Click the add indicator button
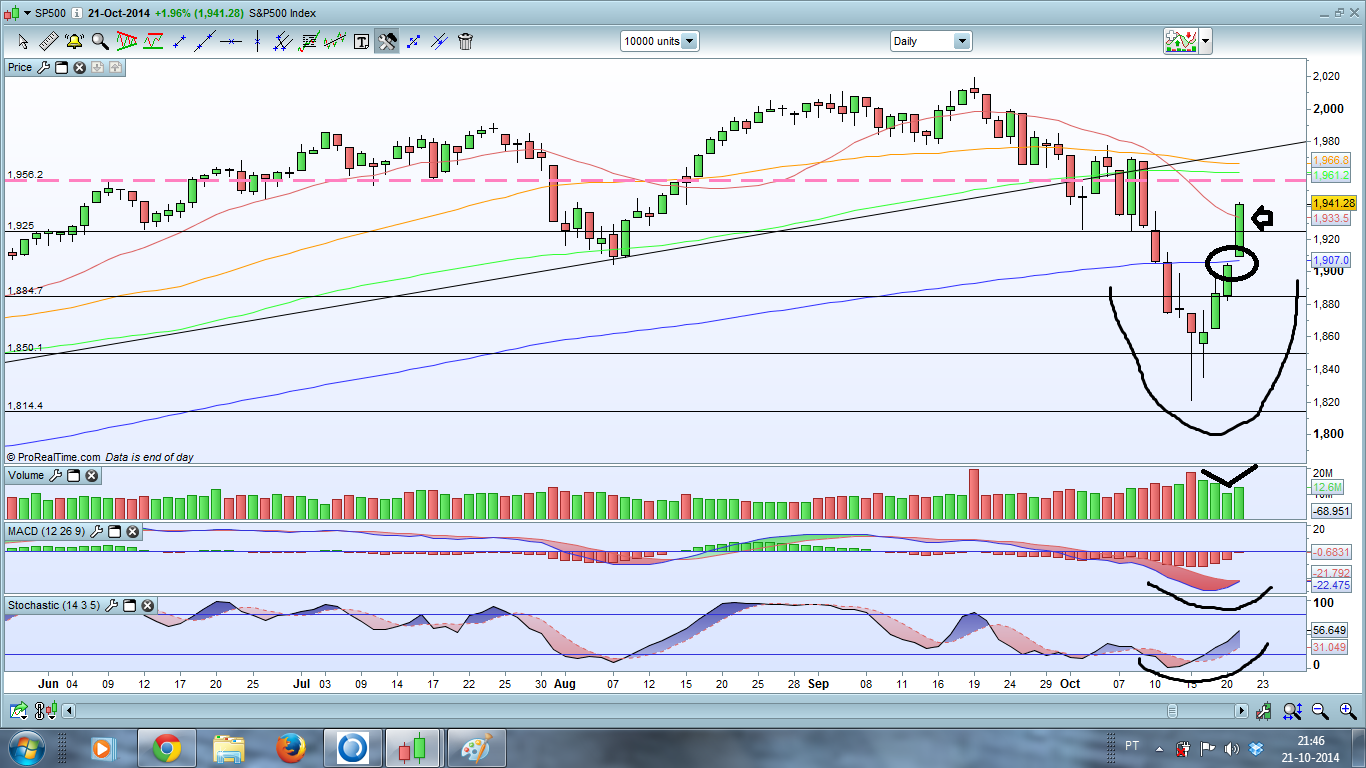The width and height of the screenshot is (1366, 768). tap(1180, 41)
